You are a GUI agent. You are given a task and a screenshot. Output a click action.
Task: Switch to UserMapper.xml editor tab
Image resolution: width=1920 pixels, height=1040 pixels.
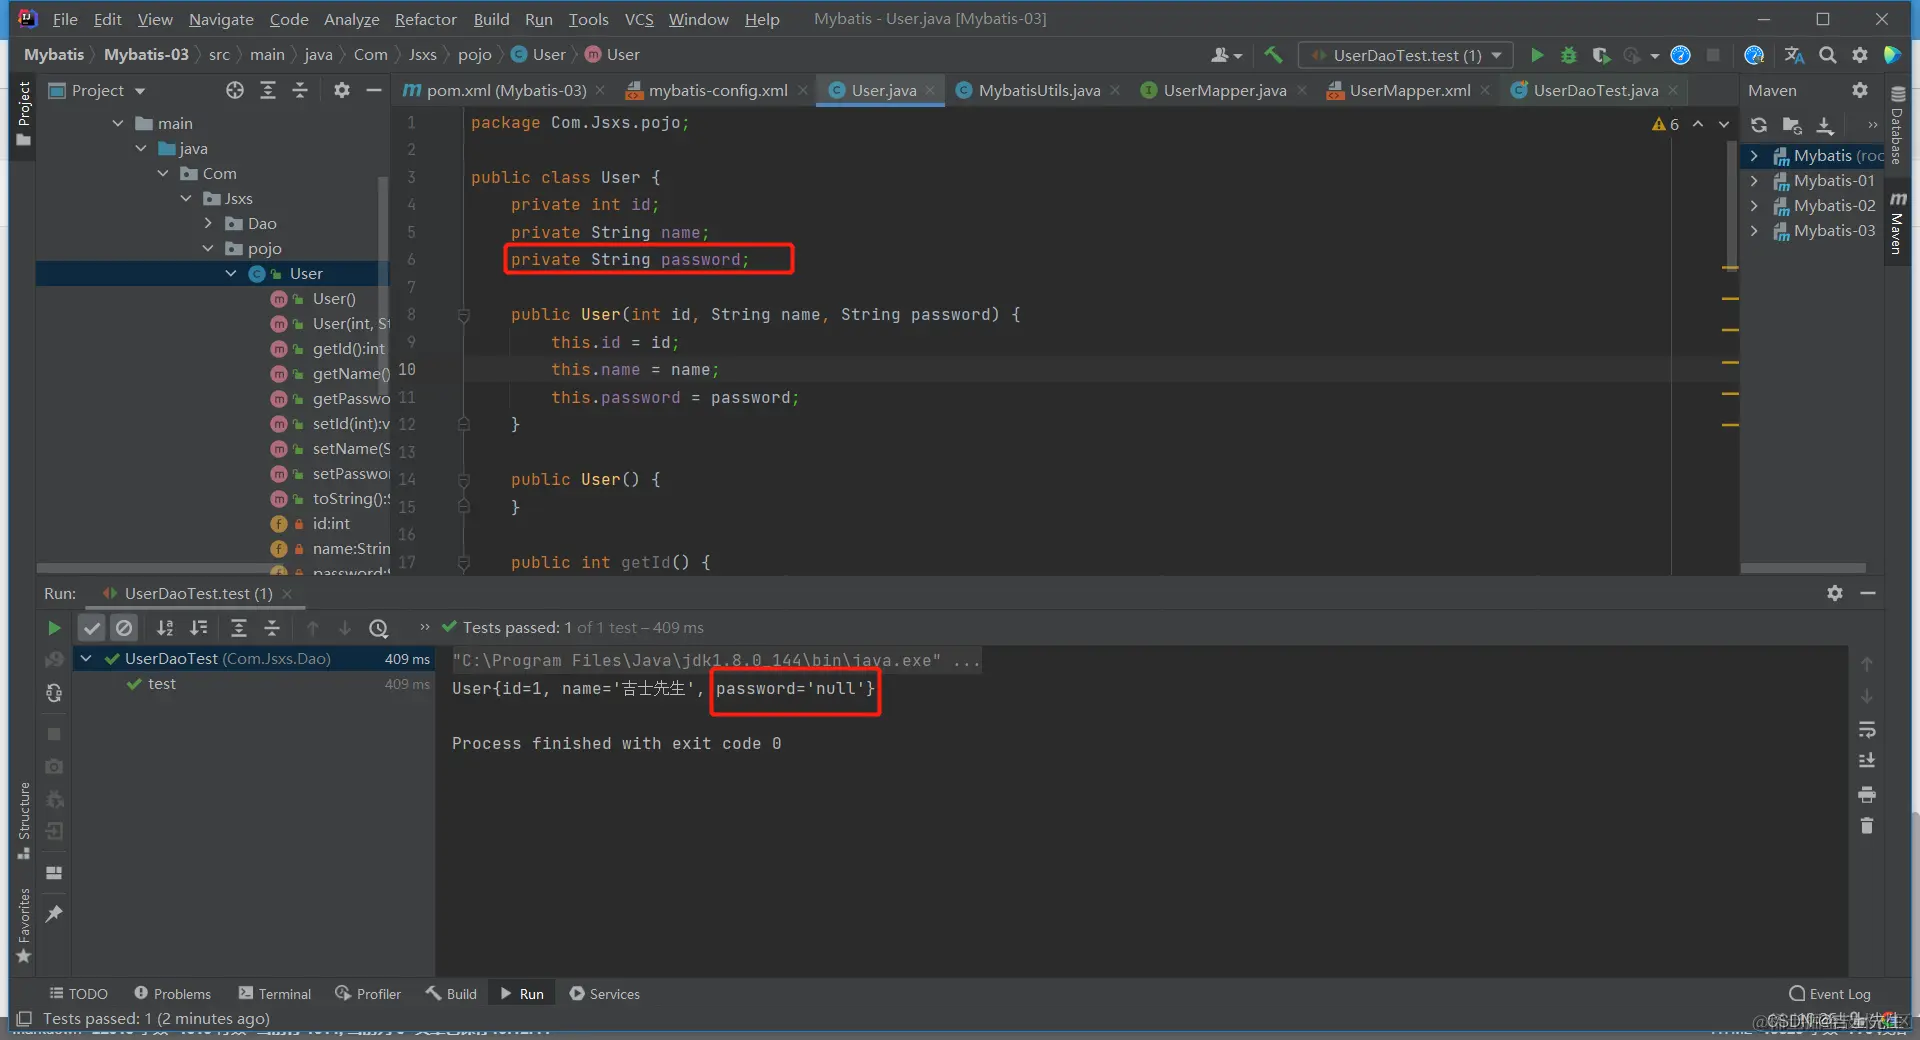click(1409, 90)
